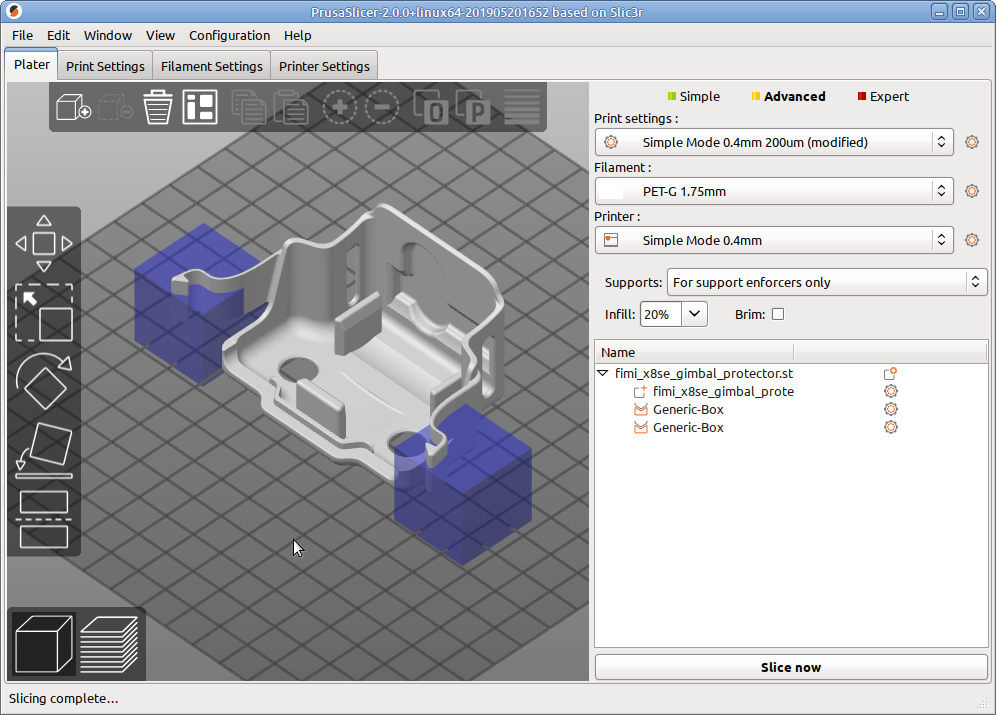Collapse the fimi_x8se_gimbal_protector tree item
The height and width of the screenshot is (715, 996).
pyautogui.click(x=603, y=373)
